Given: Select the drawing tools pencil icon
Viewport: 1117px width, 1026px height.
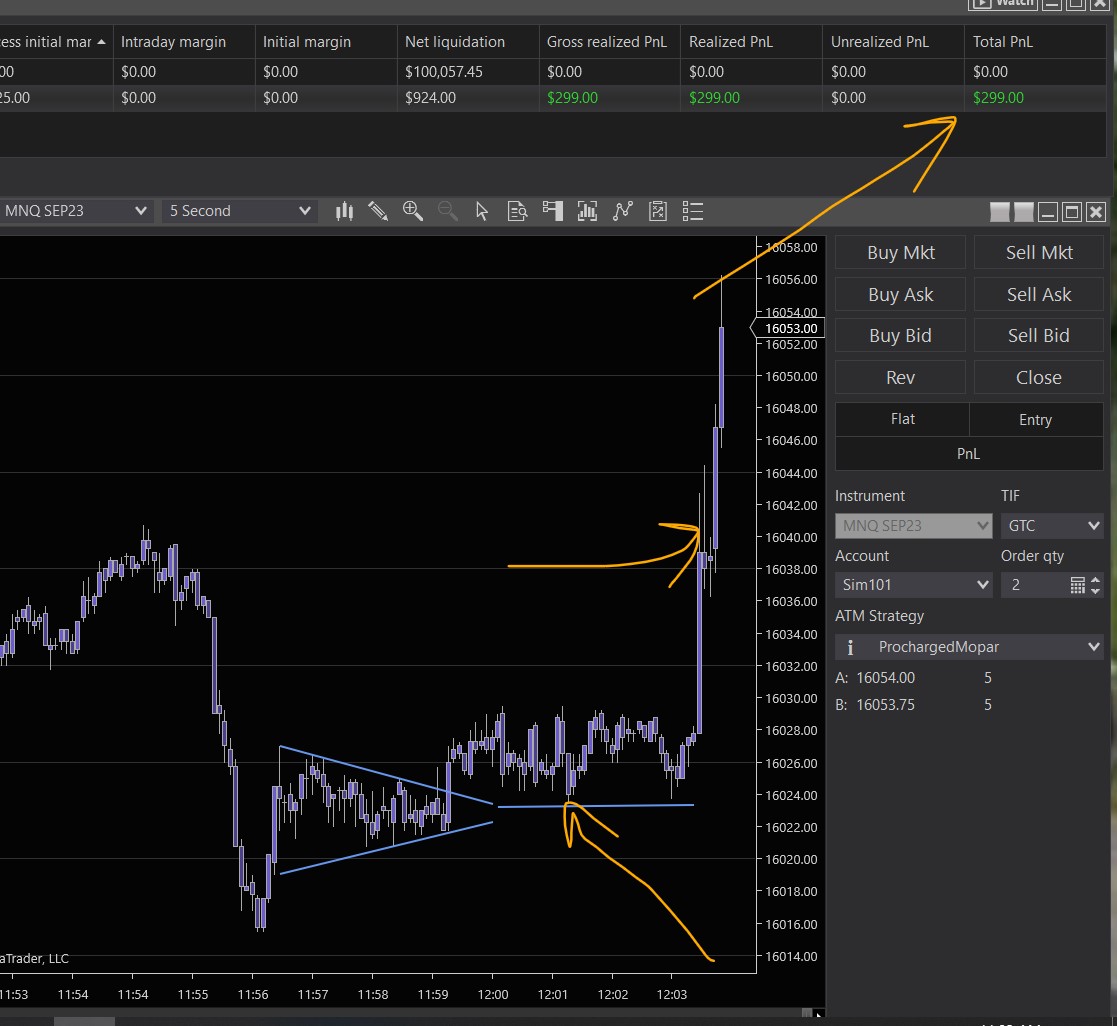Looking at the screenshot, I should pos(378,211).
